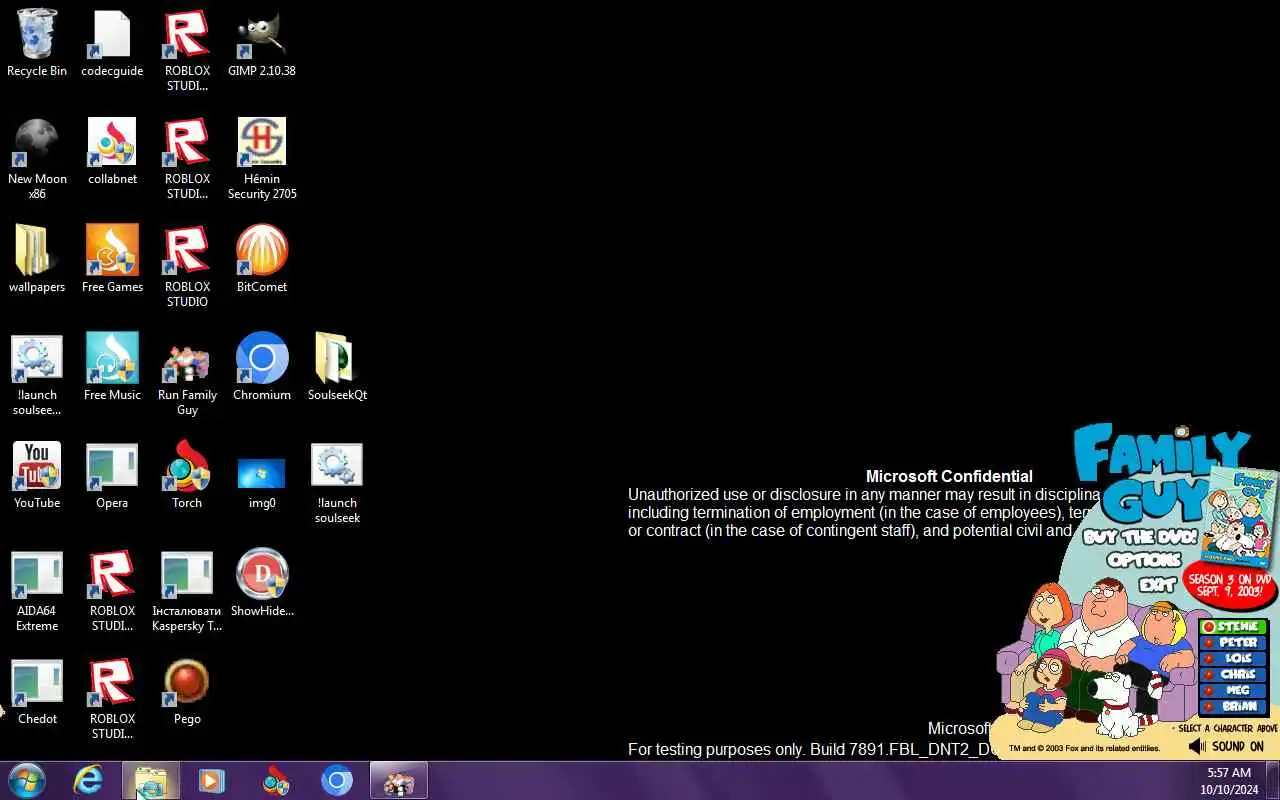Switch to running Family Guy taskbar item
This screenshot has width=1280, height=800.
(399, 780)
